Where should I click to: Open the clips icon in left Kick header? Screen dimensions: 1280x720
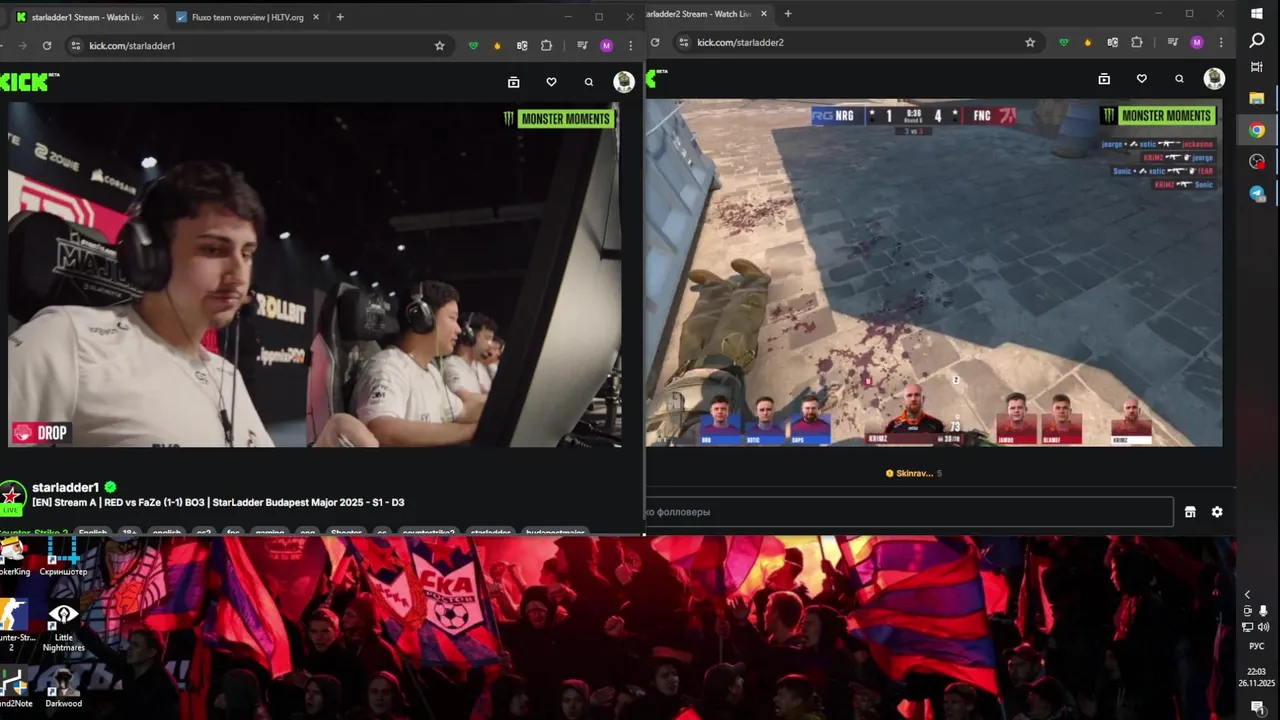pos(513,82)
